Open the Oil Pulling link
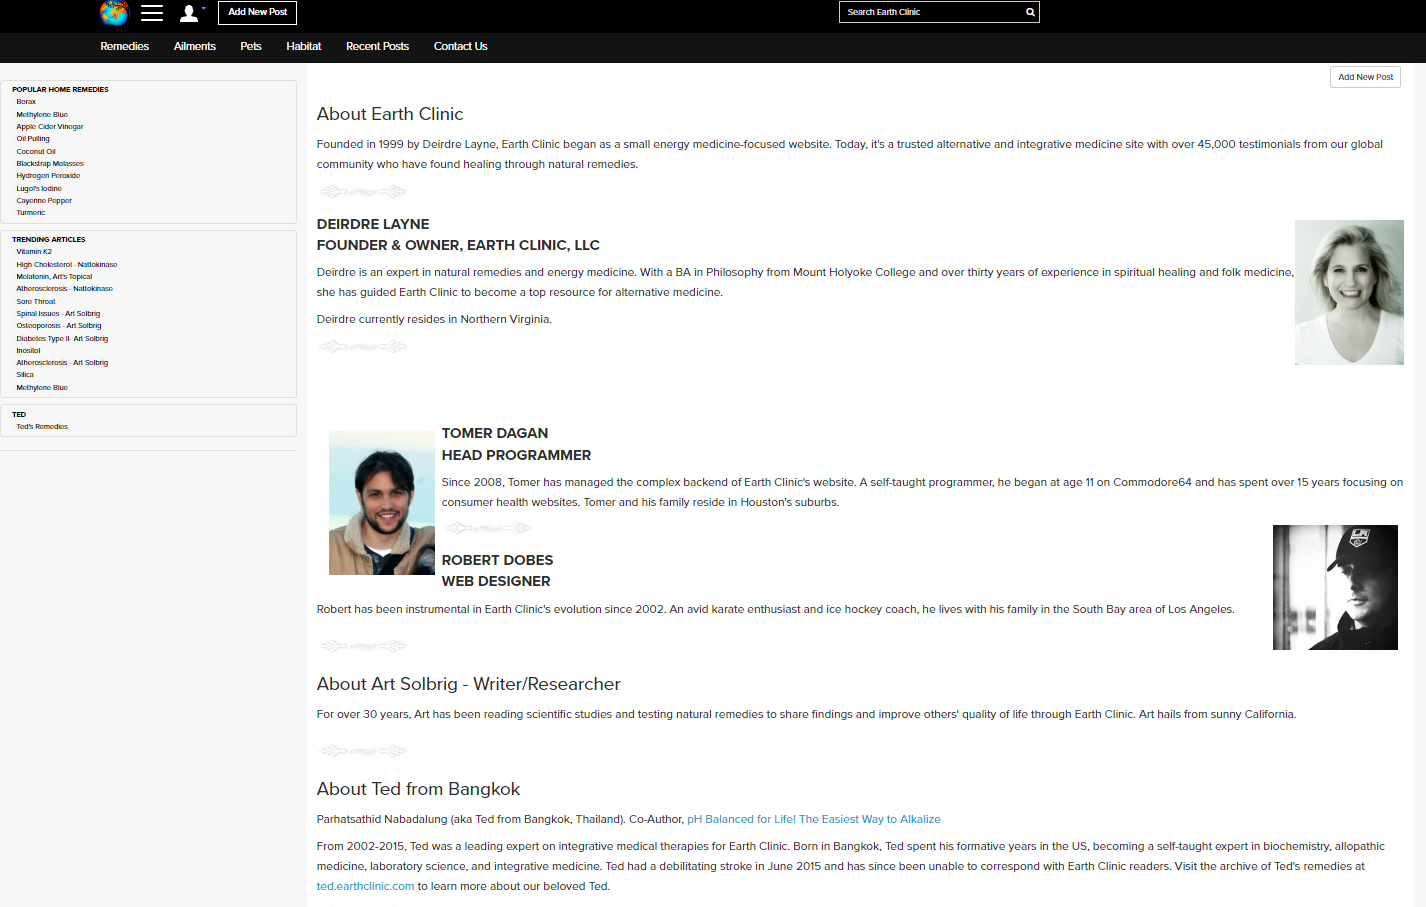The width and height of the screenshot is (1426, 907). pyautogui.click(x=33, y=139)
